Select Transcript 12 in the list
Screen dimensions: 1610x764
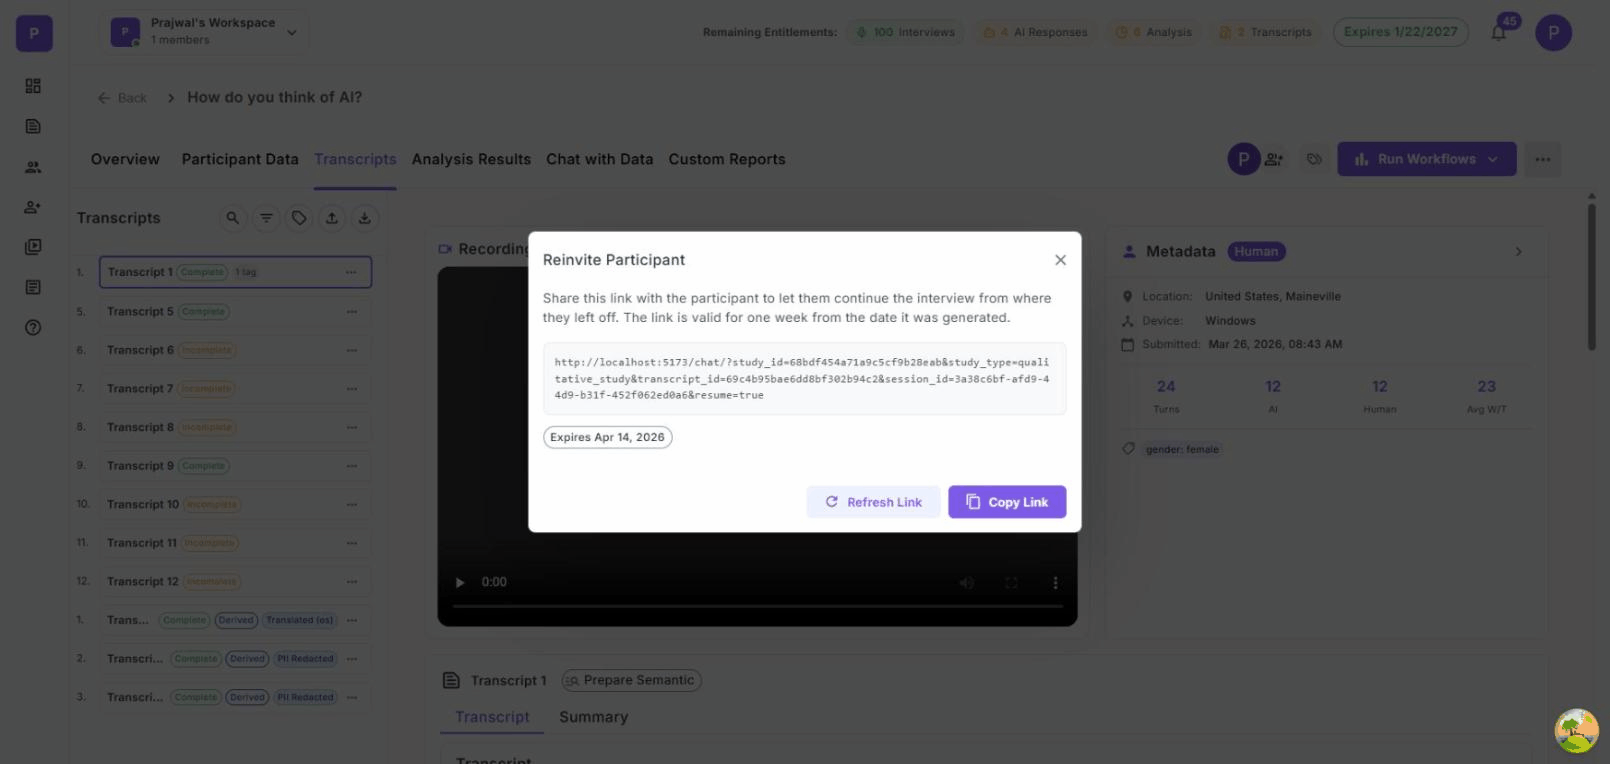(235, 581)
